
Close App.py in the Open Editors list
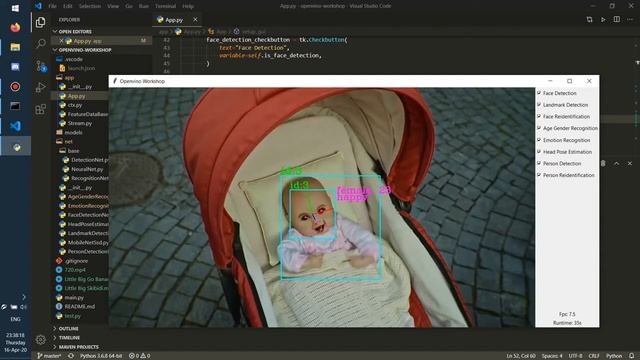click(61, 41)
